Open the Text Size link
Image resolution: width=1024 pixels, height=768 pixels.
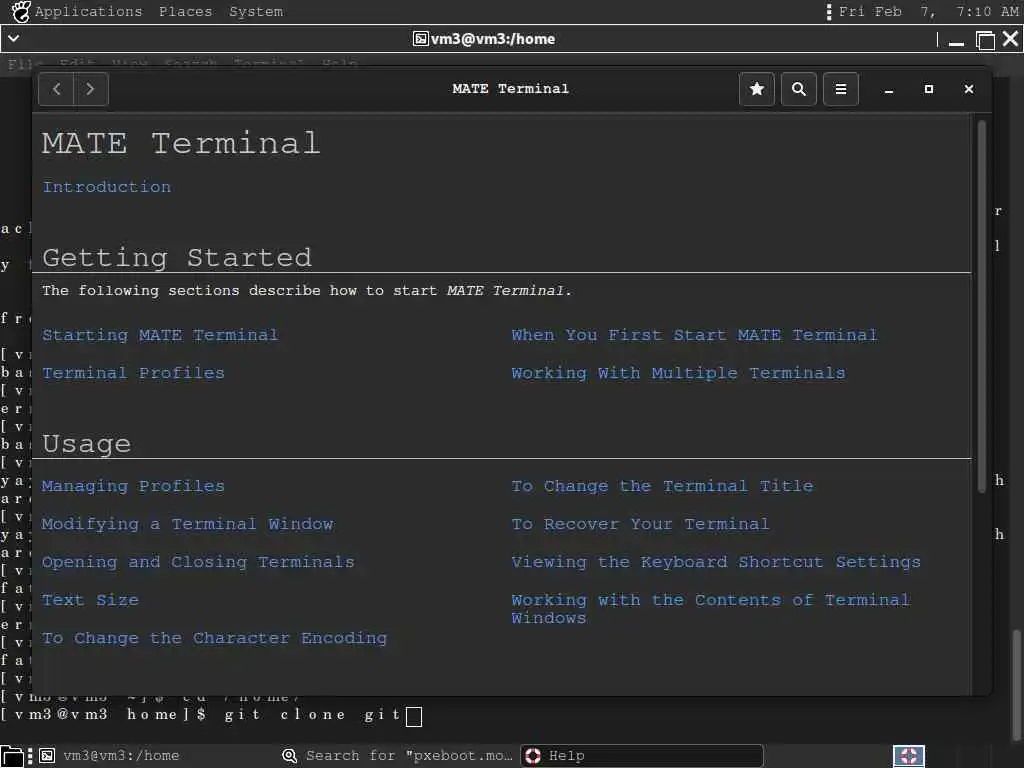click(x=90, y=600)
